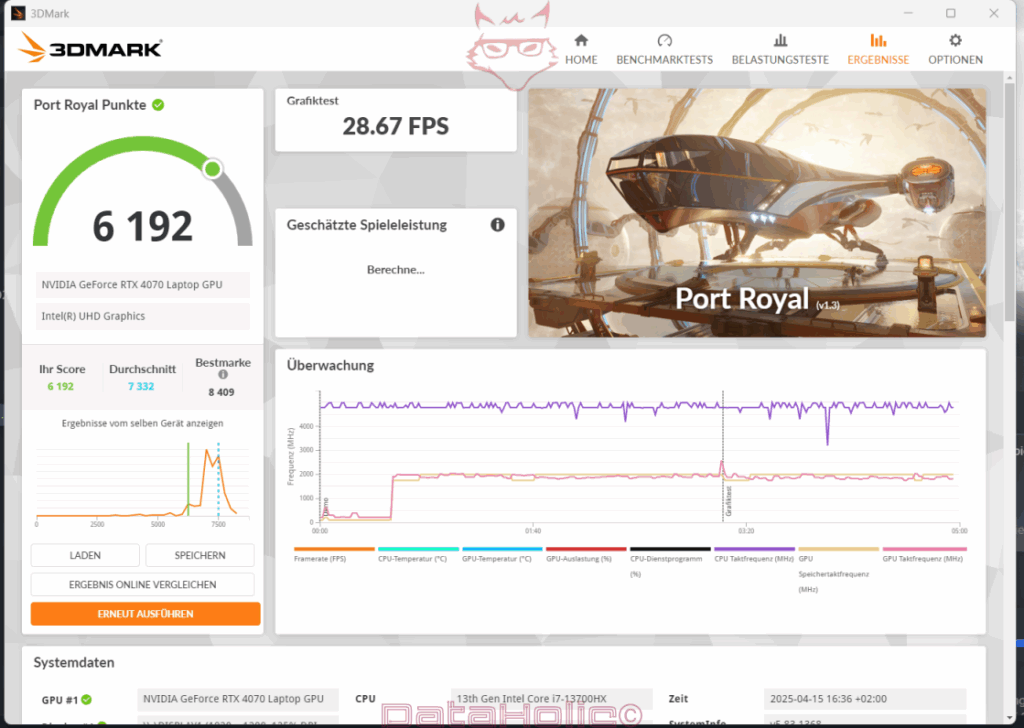The height and width of the screenshot is (728, 1024).
Task: Open the BELASTUNGSTESTE tab
Action: 780,50
